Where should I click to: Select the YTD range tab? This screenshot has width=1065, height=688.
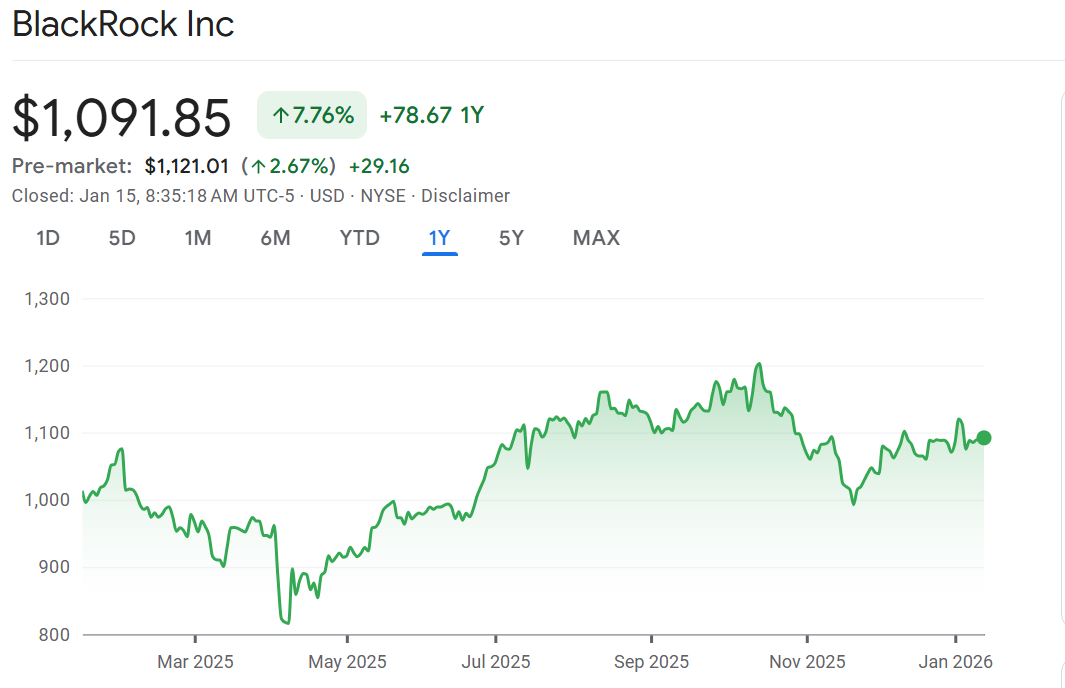[360, 238]
